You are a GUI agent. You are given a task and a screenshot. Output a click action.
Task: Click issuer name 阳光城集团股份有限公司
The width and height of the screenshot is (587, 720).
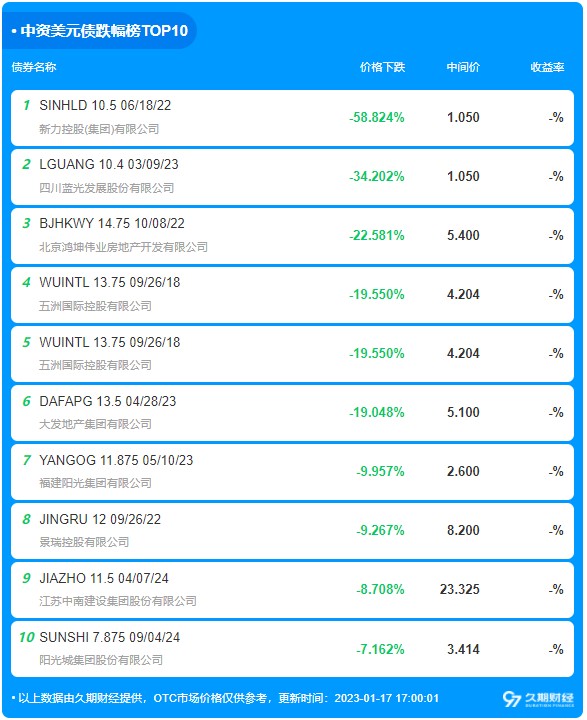[x=101, y=660]
